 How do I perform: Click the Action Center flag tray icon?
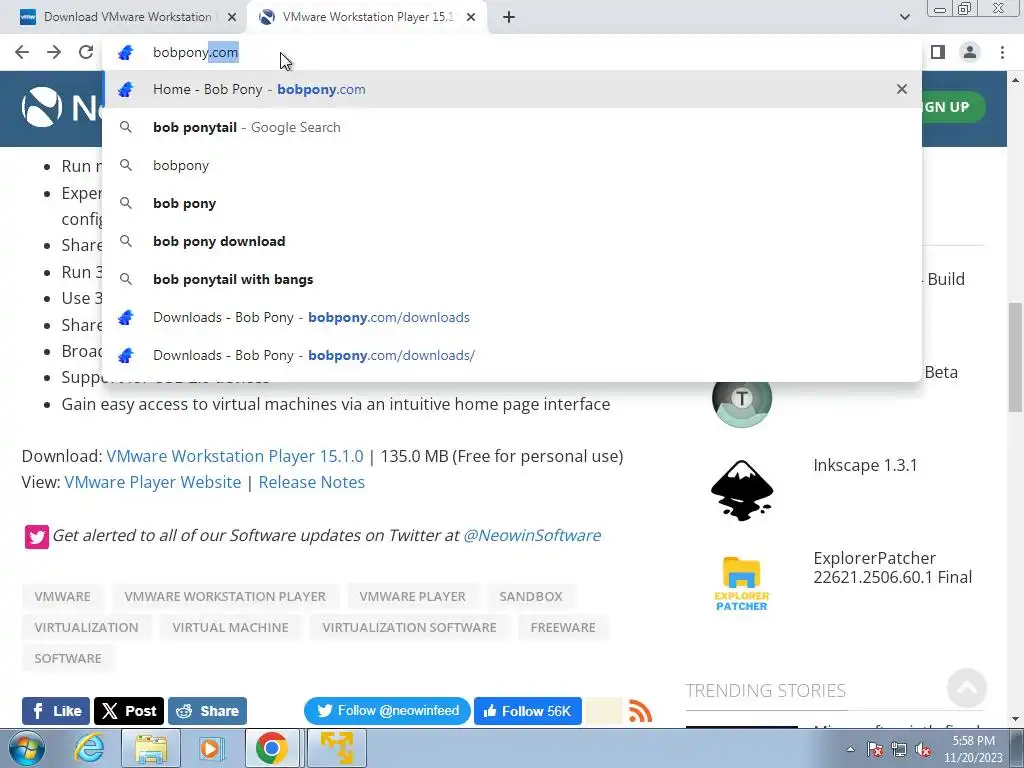tap(876, 749)
